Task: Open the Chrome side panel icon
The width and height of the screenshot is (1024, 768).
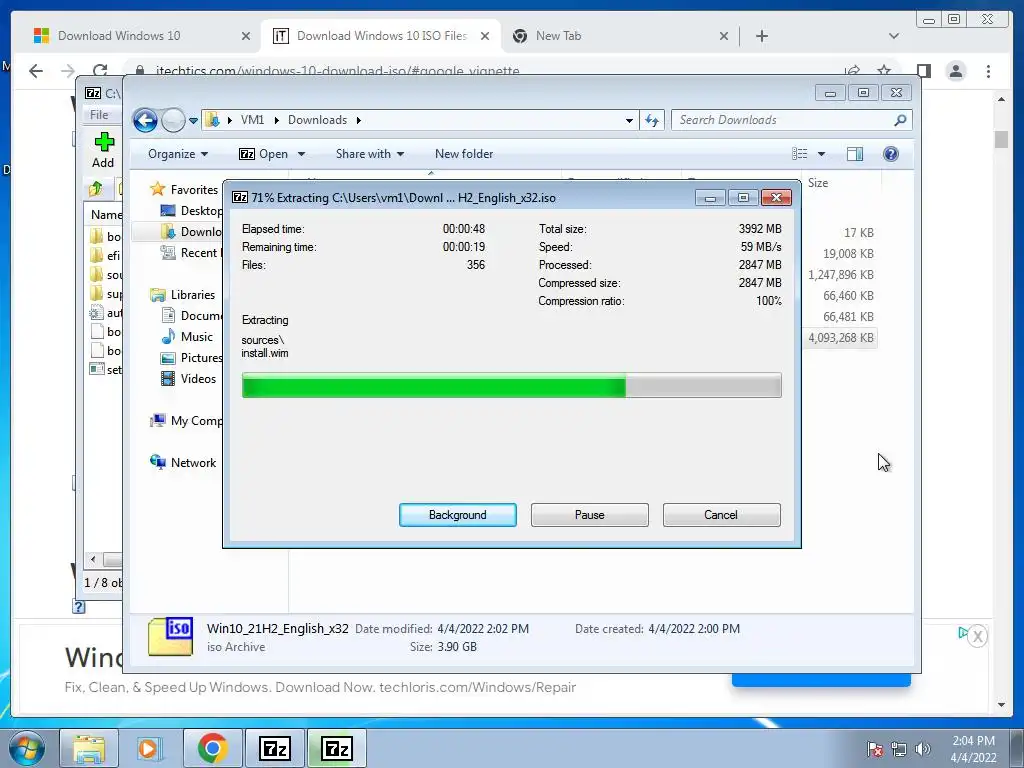Action: click(923, 71)
